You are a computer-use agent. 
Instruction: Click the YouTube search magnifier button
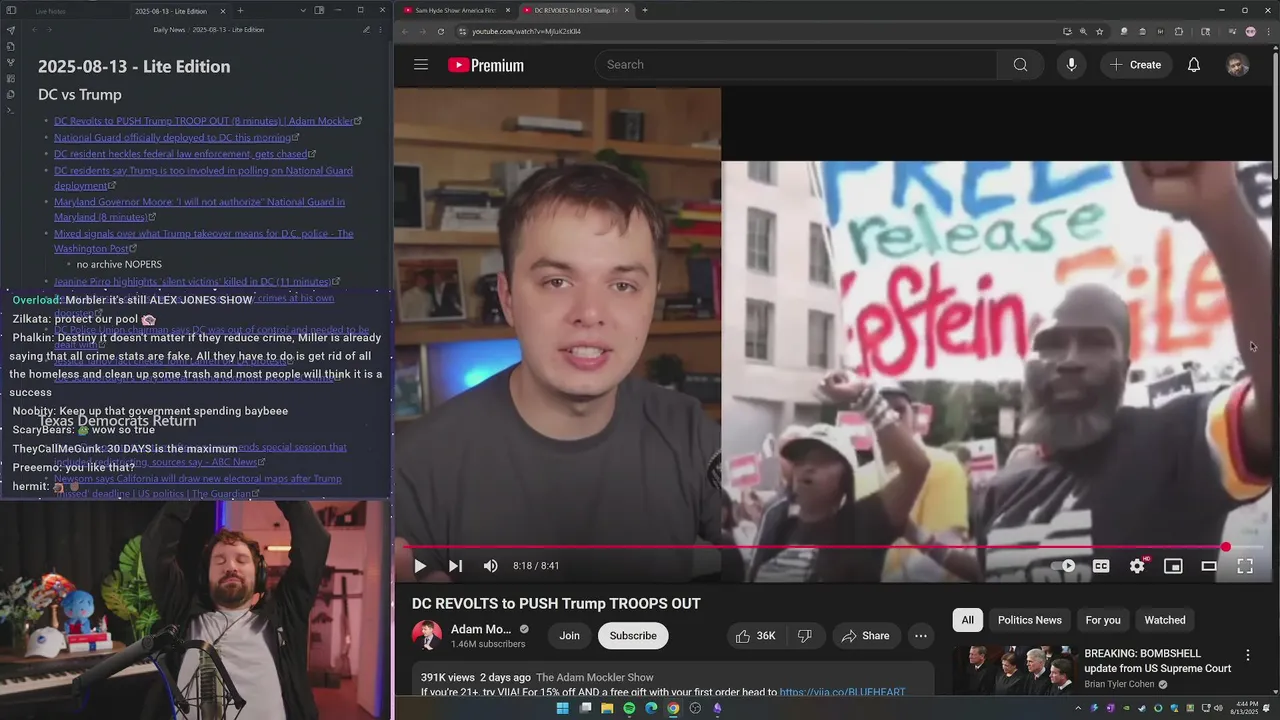point(1020,65)
